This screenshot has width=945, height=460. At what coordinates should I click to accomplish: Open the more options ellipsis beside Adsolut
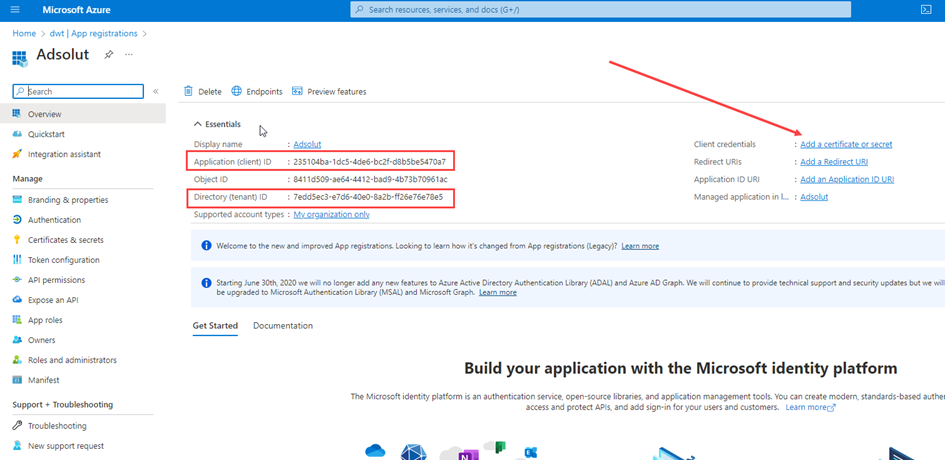coord(129,54)
